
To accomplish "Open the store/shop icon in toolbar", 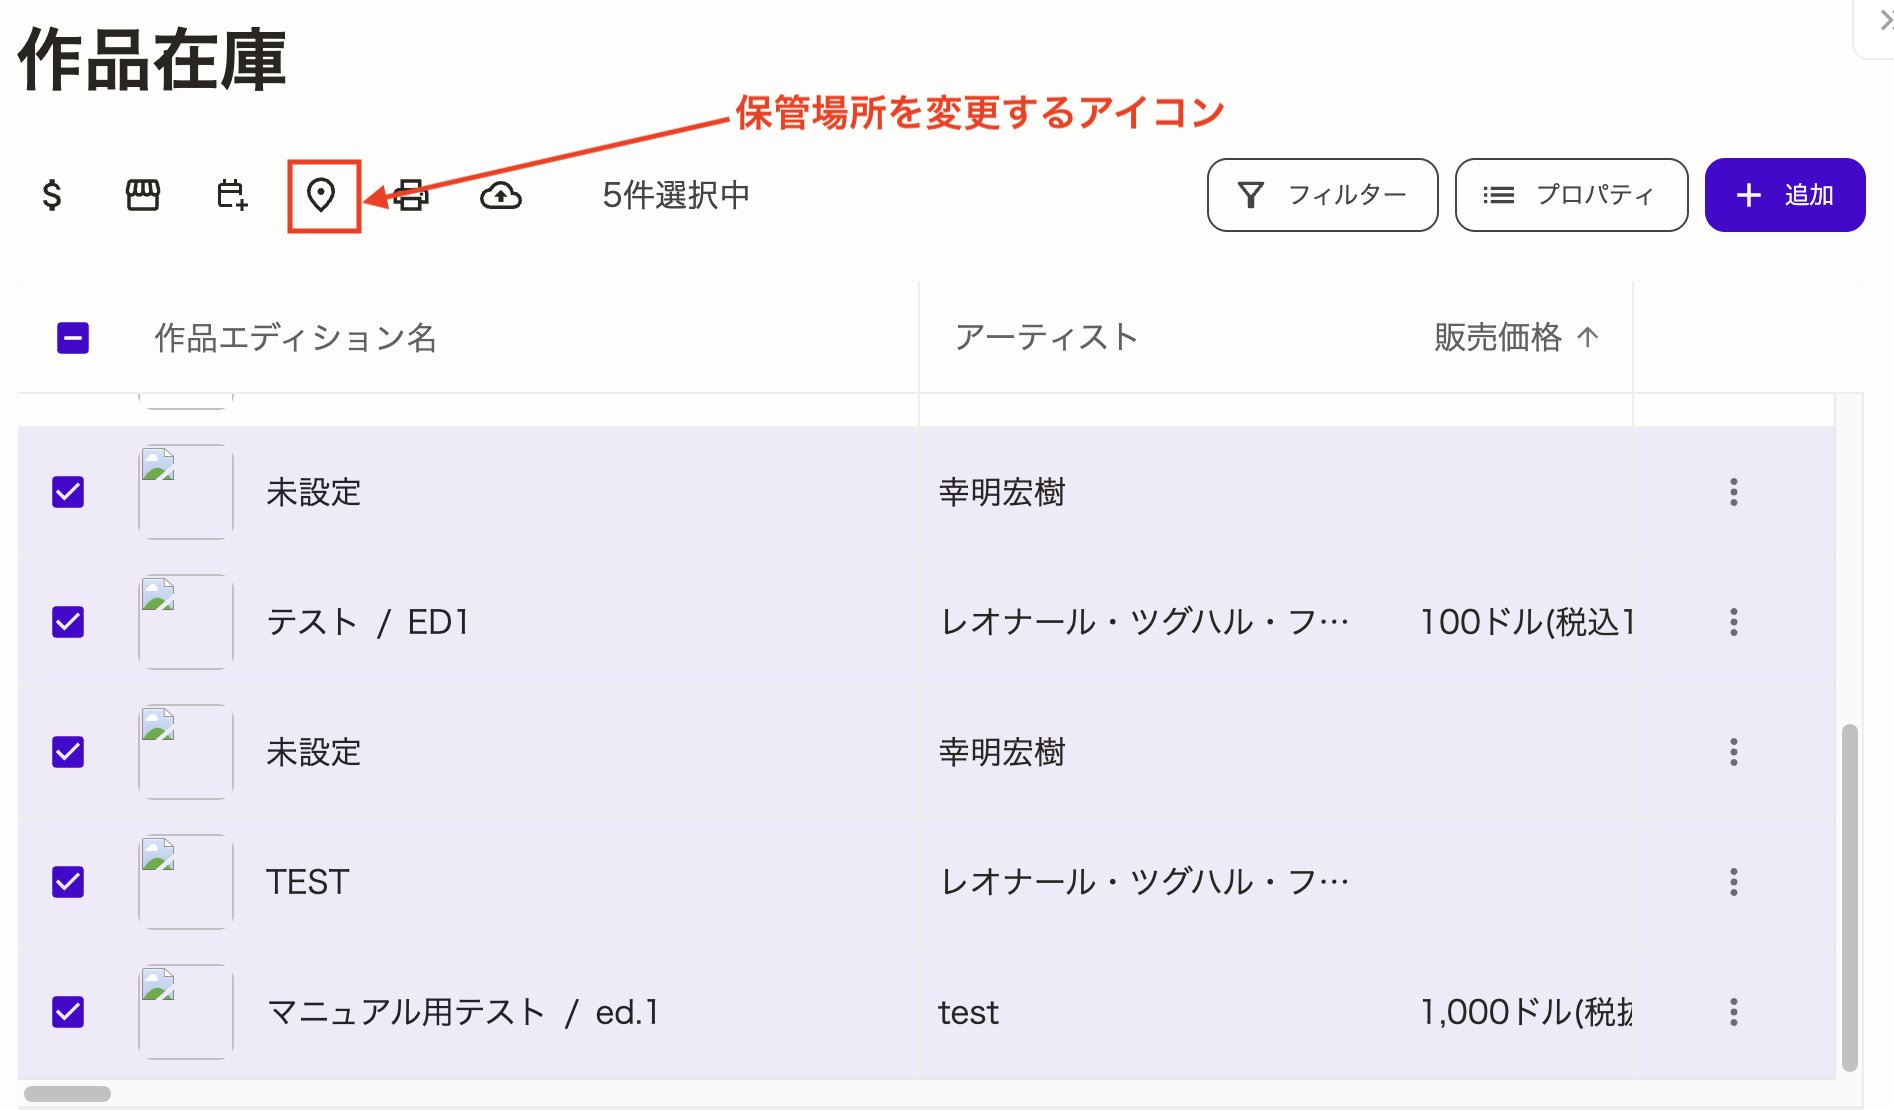I will 143,195.
